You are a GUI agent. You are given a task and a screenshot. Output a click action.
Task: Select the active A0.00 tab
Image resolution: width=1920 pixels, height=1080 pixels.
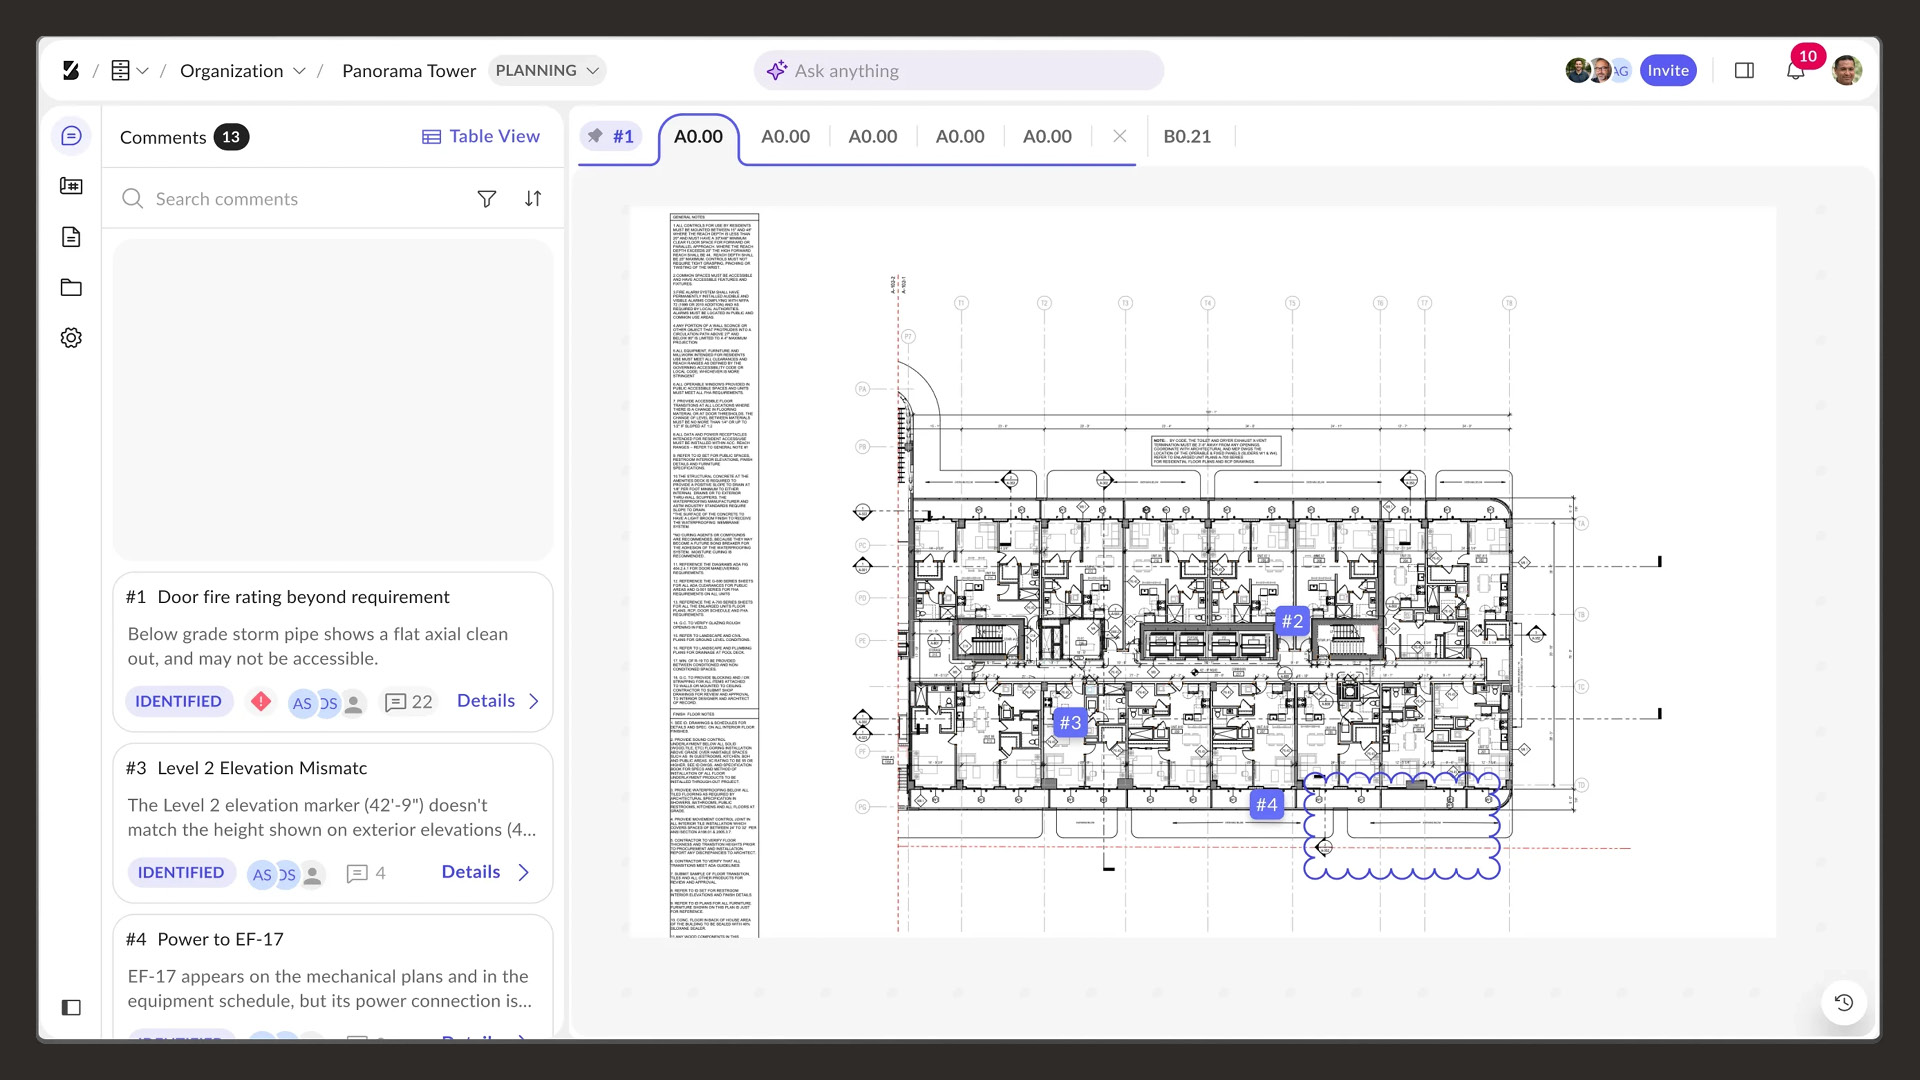coord(698,137)
